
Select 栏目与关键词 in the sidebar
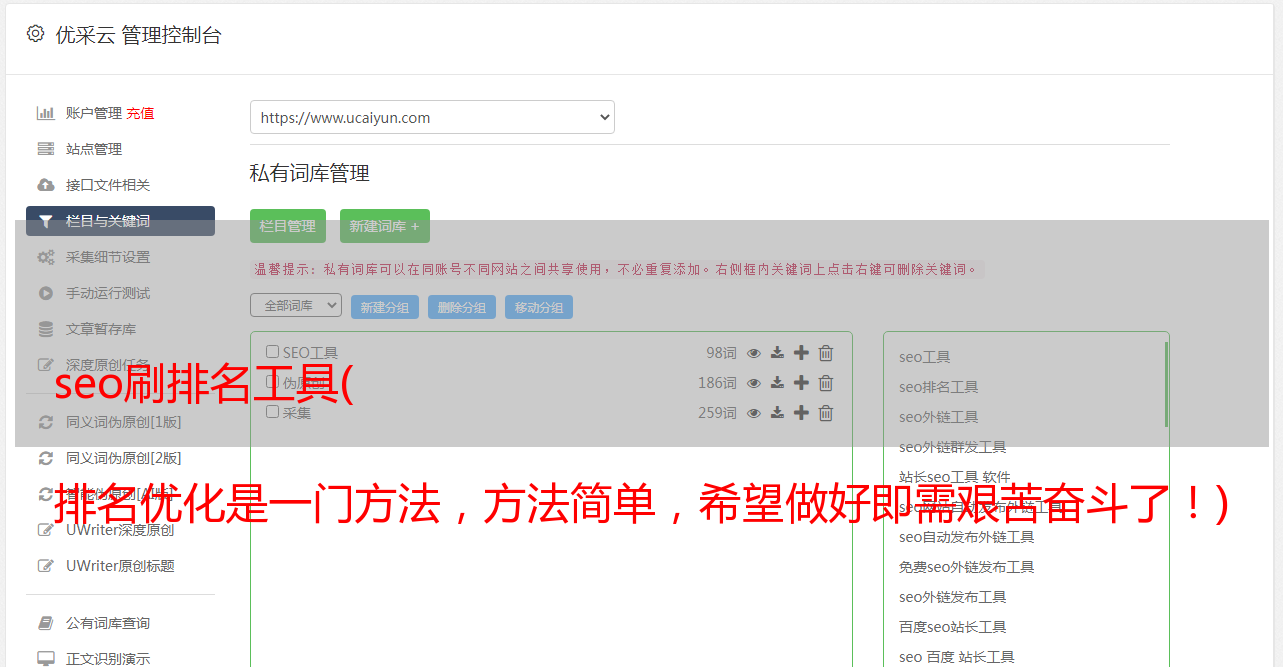click(120, 221)
